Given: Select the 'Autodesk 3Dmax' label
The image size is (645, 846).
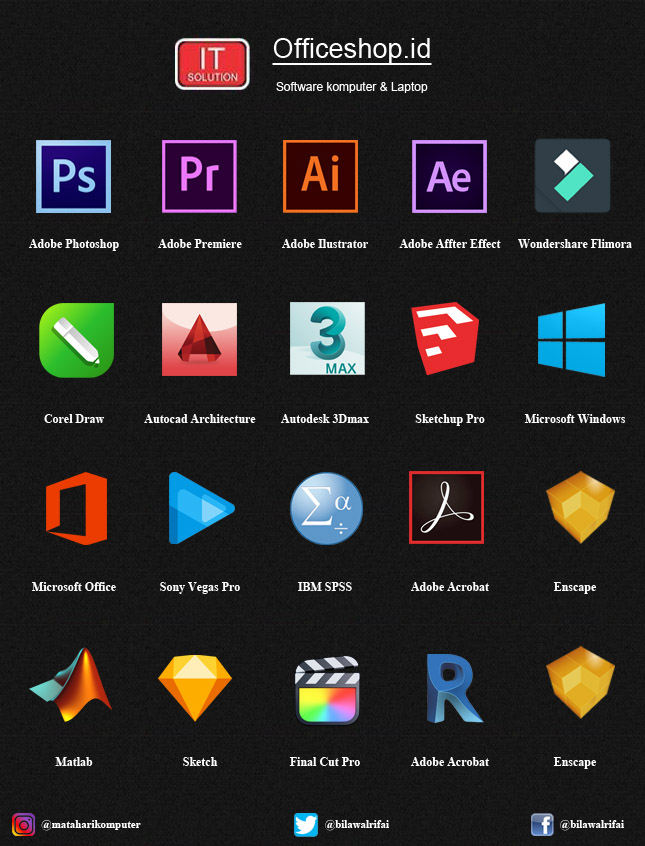Looking at the screenshot, I should tap(325, 419).
